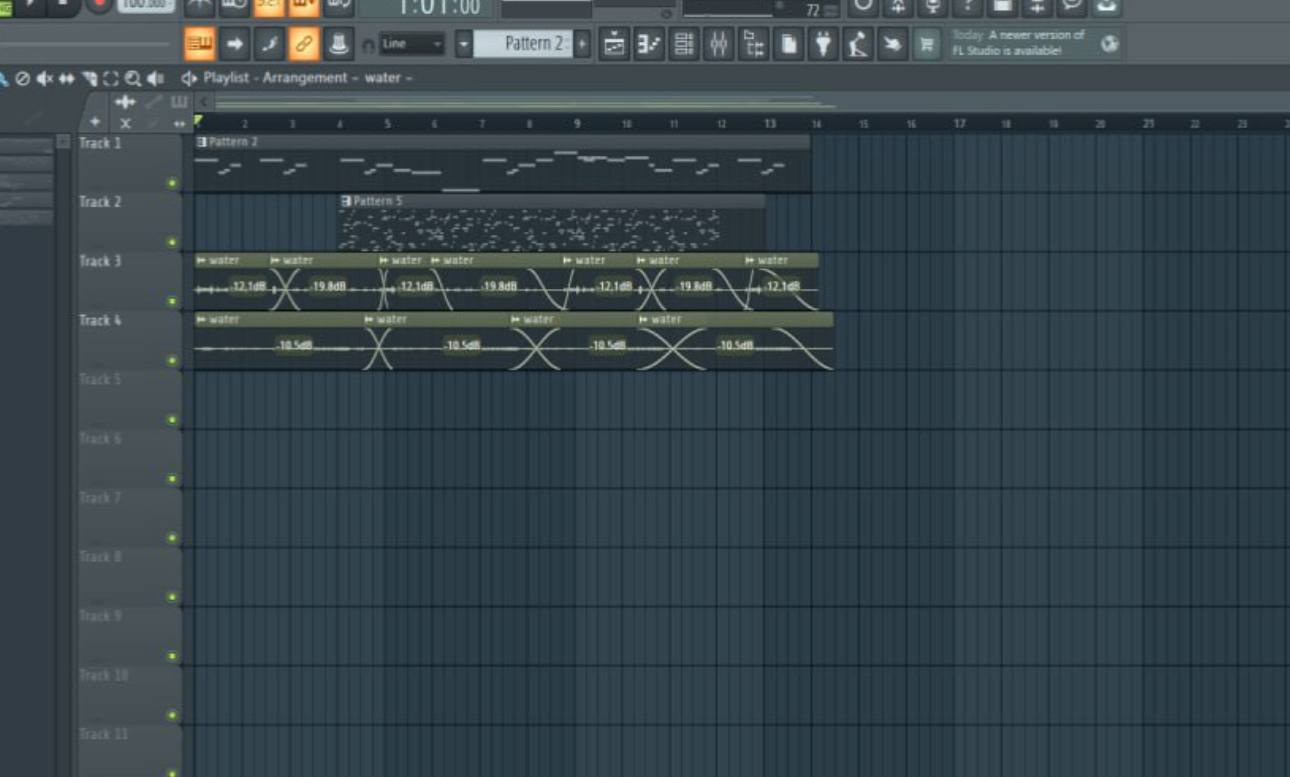This screenshot has height=777, width=1290.
Task: Toggle the Track 8 green mute switch
Action: [172, 597]
